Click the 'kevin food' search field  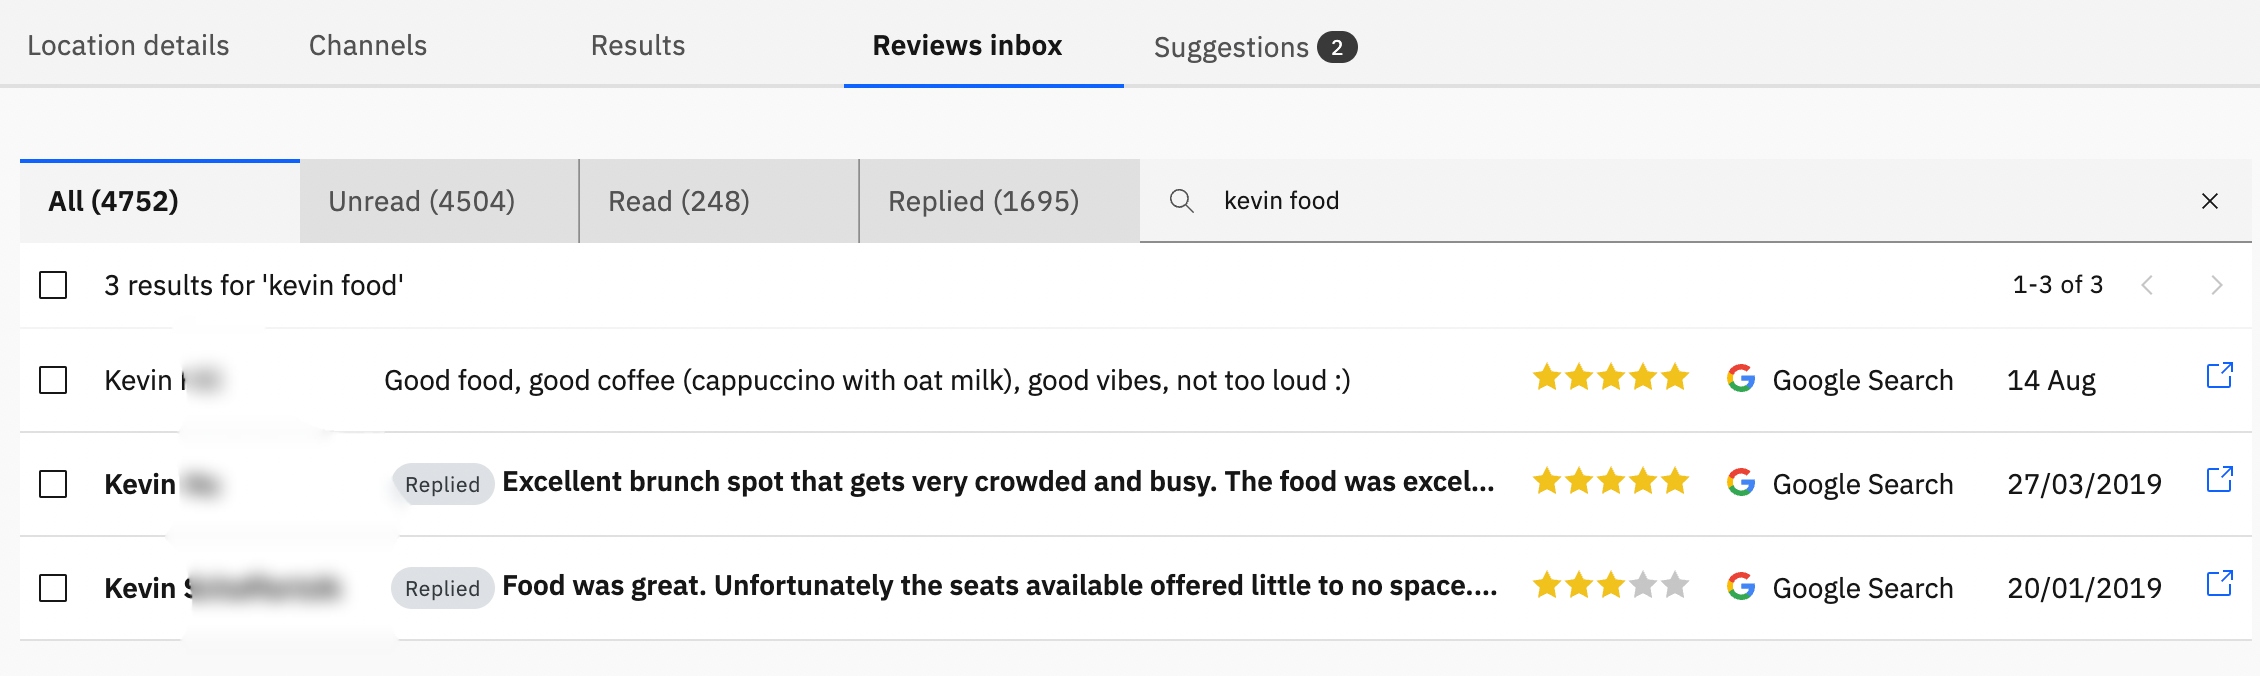point(1695,201)
